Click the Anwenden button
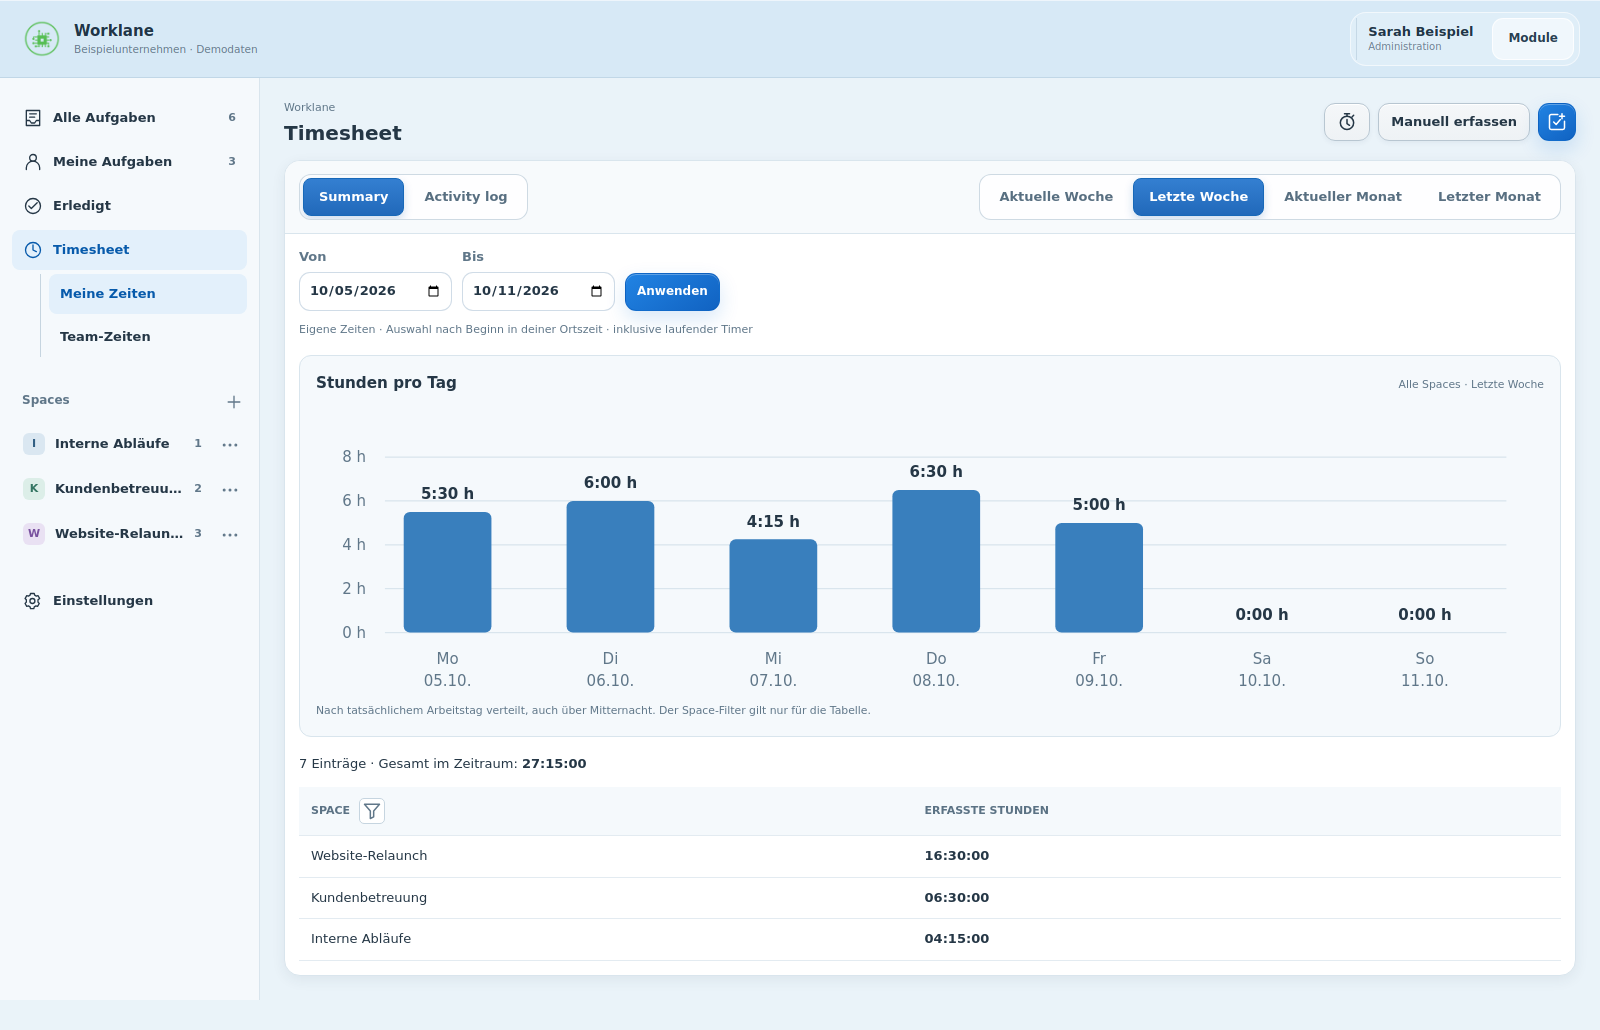Viewport: 1600px width, 1030px height. tap(672, 292)
